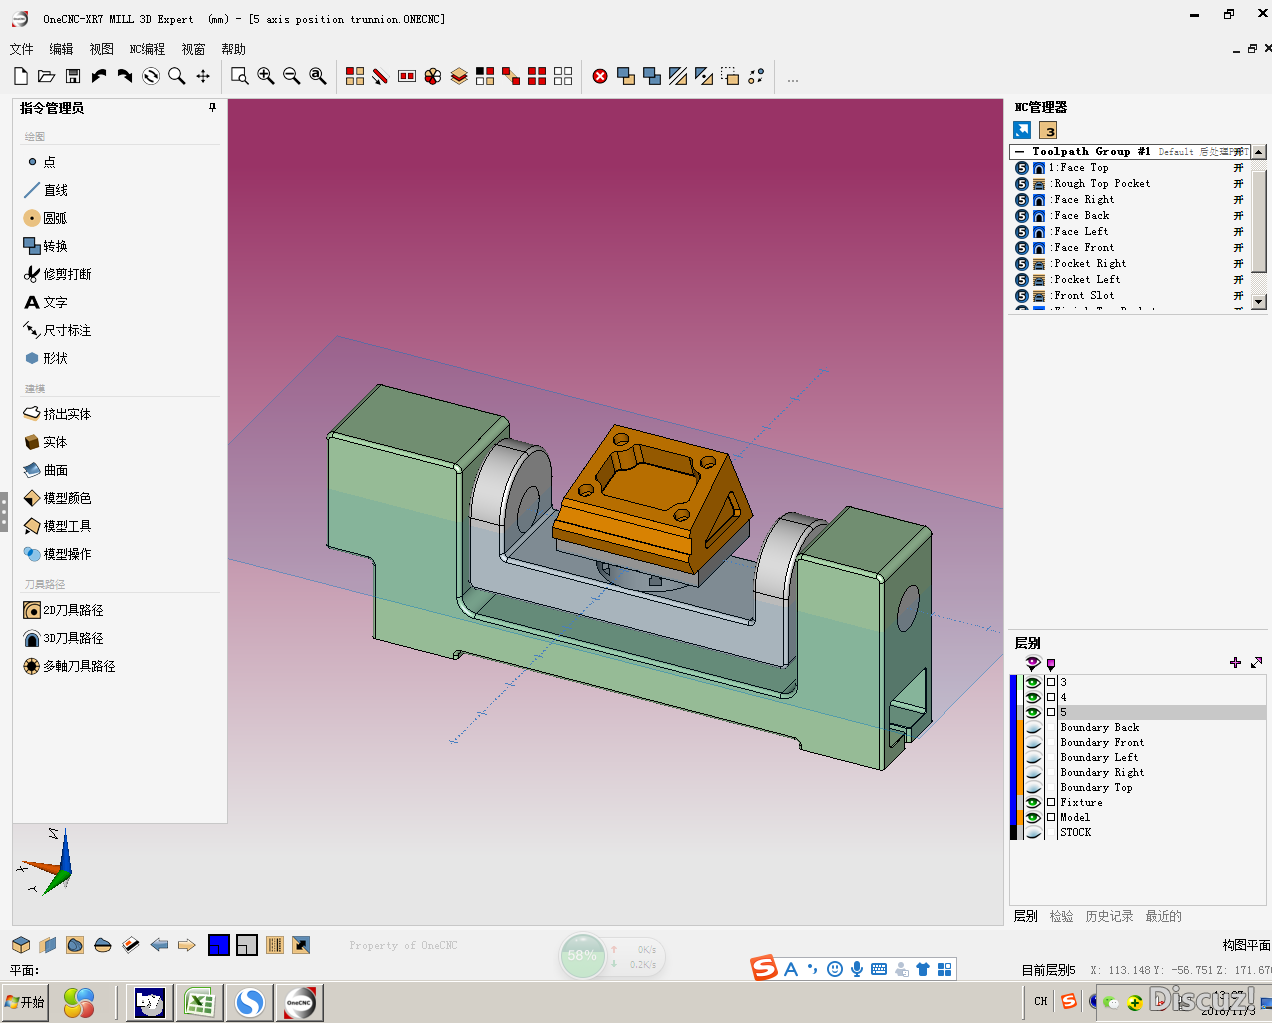Click the New file icon

(x=21, y=76)
